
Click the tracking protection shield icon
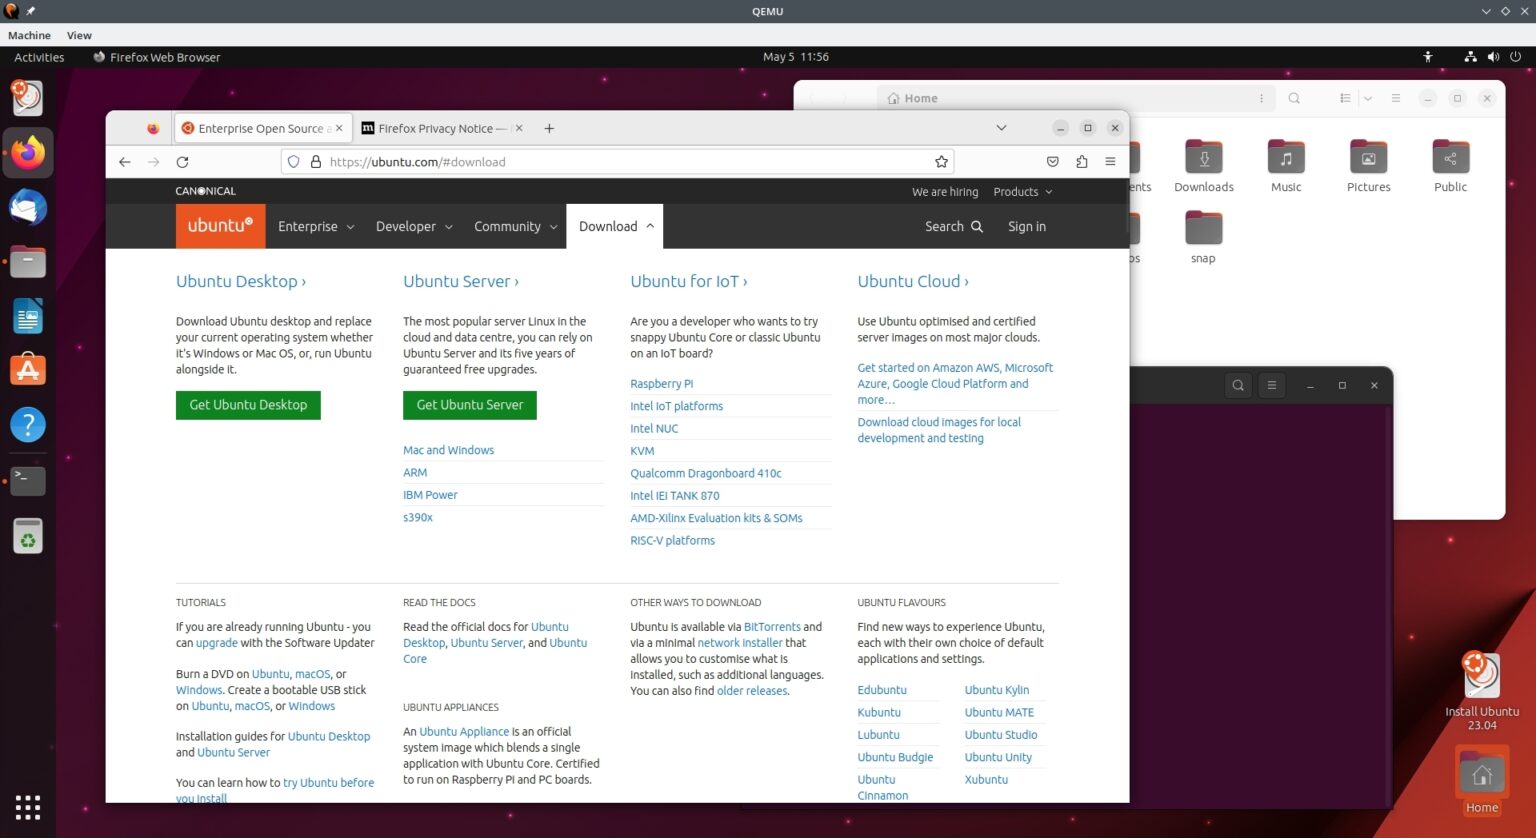pyautogui.click(x=293, y=161)
